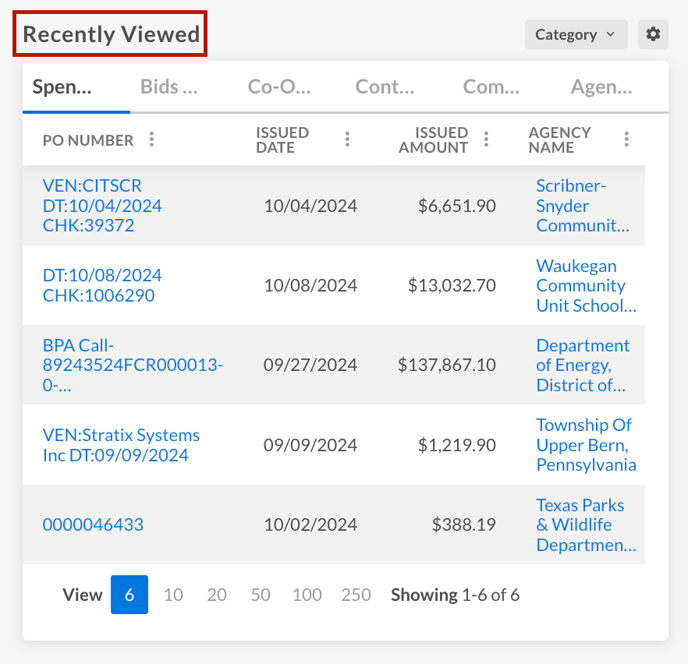Open PO link CHK:1006290

tap(102, 285)
